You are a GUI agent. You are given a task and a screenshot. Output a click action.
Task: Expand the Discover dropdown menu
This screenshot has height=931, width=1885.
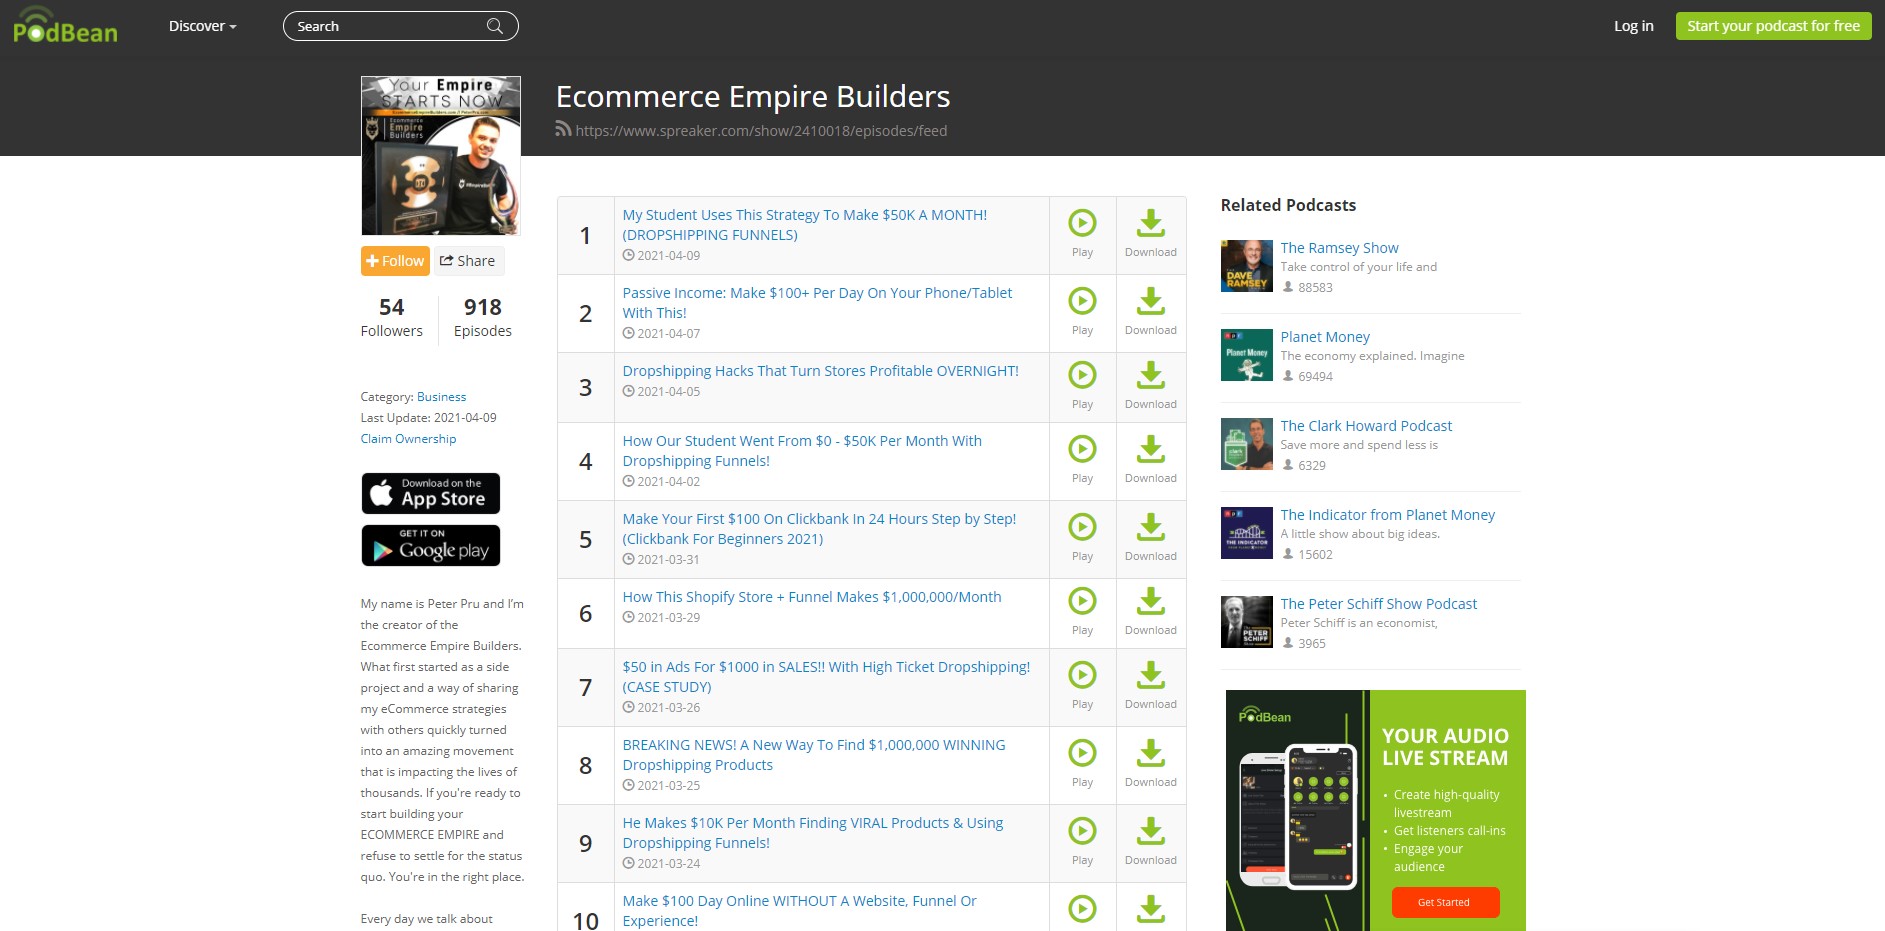click(202, 26)
